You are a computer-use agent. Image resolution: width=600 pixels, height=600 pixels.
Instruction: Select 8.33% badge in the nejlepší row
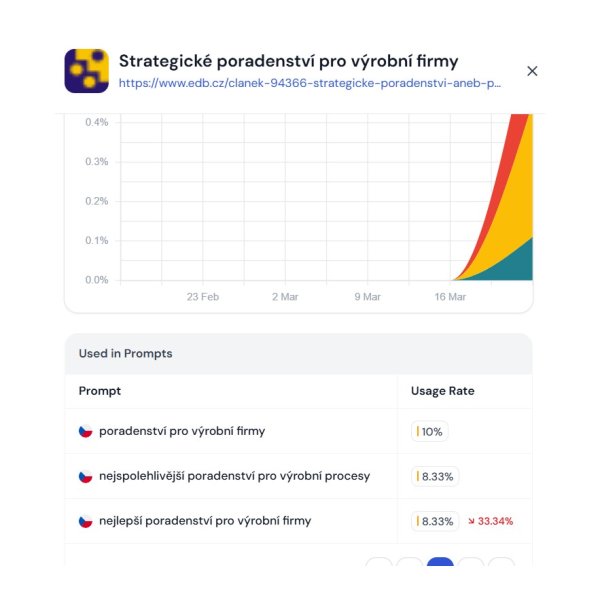click(x=436, y=521)
